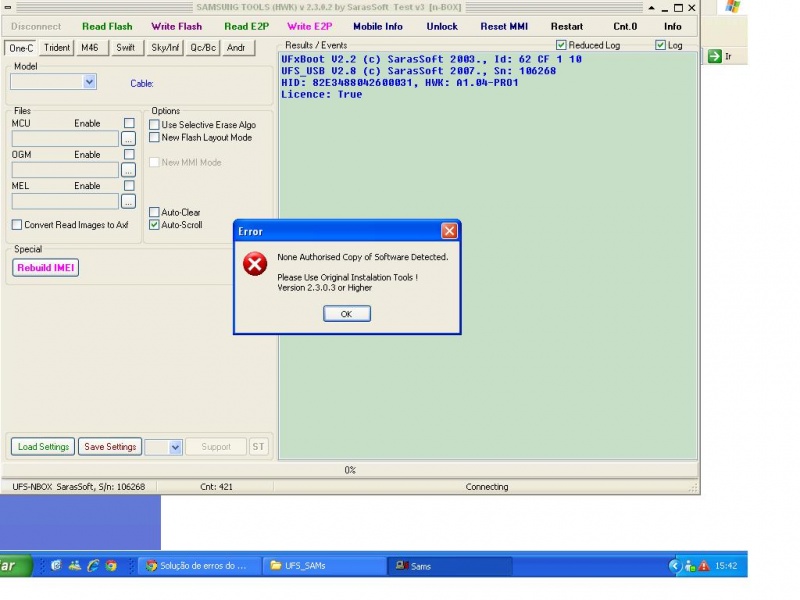Switch to the Qc/Bc tab
800x600 pixels.
pos(203,48)
